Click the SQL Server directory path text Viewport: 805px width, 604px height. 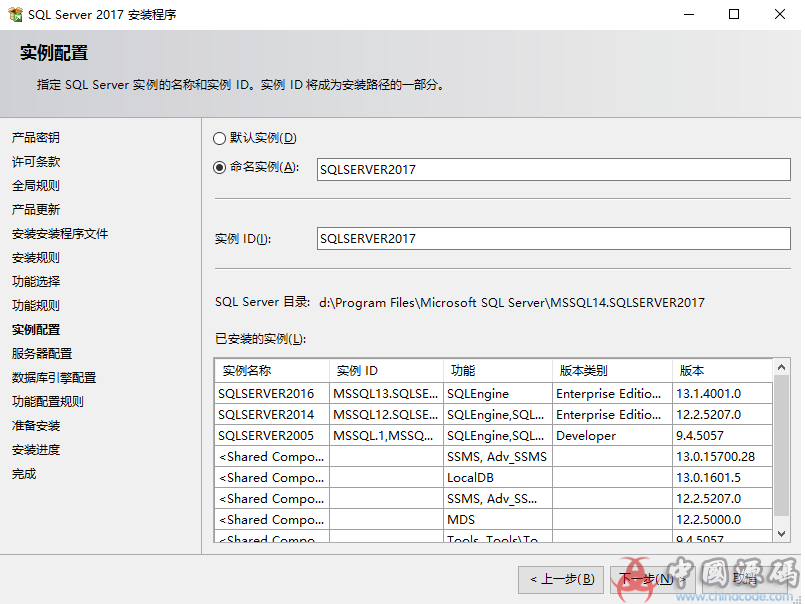[x=511, y=303]
